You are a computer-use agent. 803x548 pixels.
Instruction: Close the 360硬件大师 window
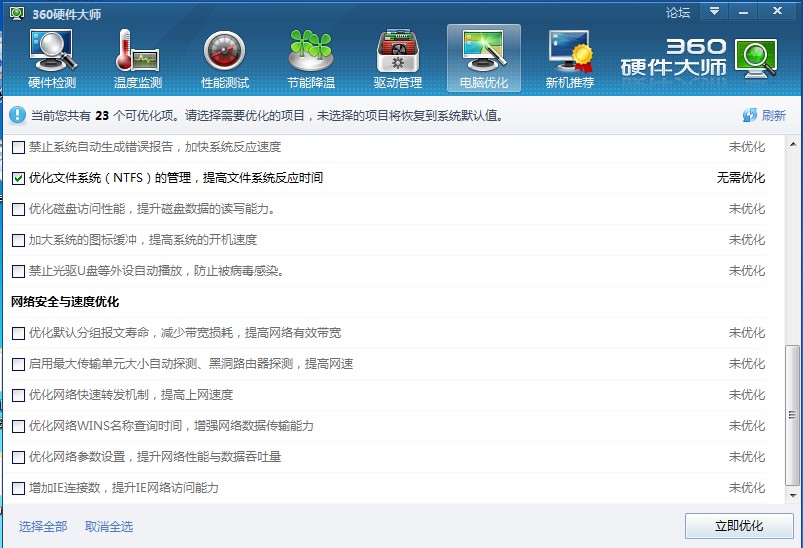pyautogui.click(x=777, y=11)
